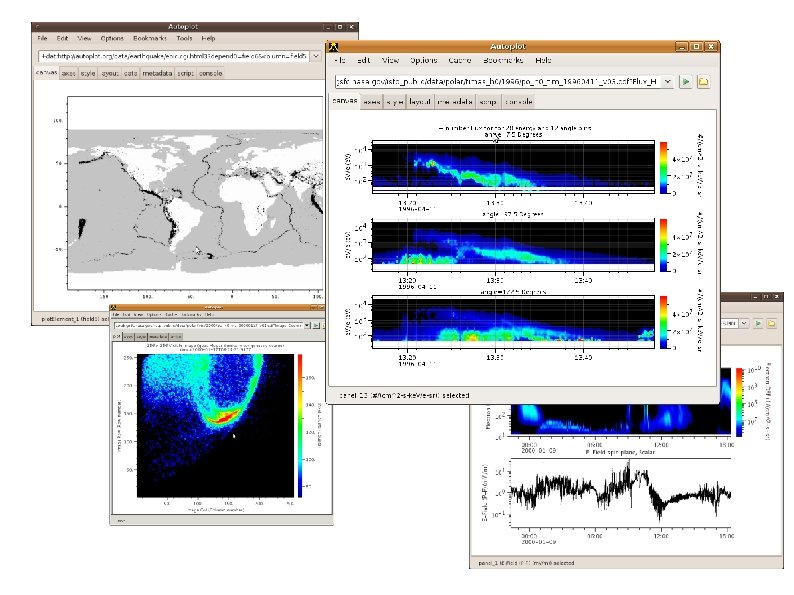This screenshot has height=595, width=794.
Task: Click the top spectrogram panel in front window
Action: tap(513, 166)
